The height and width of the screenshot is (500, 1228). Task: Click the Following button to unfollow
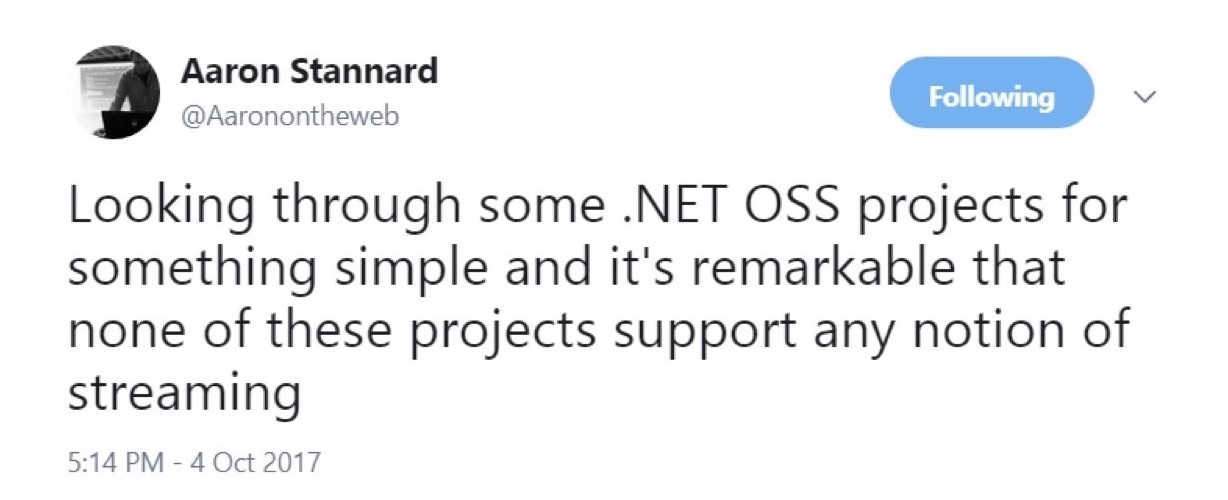tap(991, 97)
